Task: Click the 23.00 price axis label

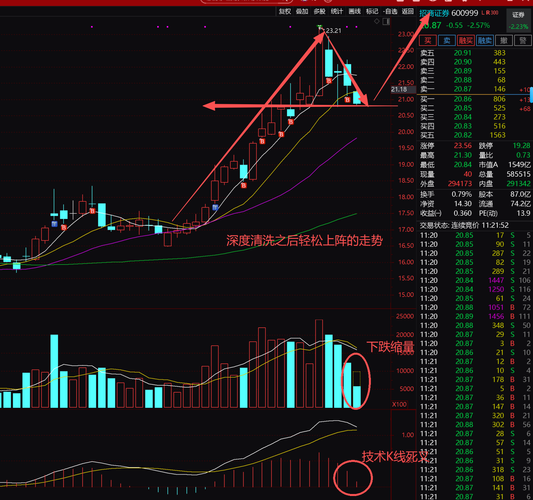Action: pyautogui.click(x=406, y=34)
